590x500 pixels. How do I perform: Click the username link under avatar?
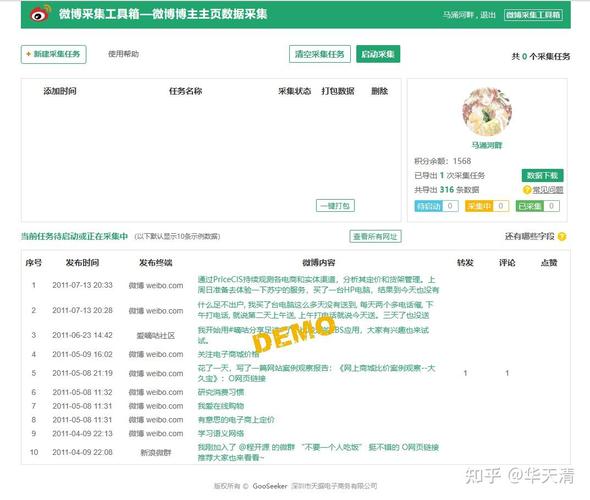click(x=487, y=146)
